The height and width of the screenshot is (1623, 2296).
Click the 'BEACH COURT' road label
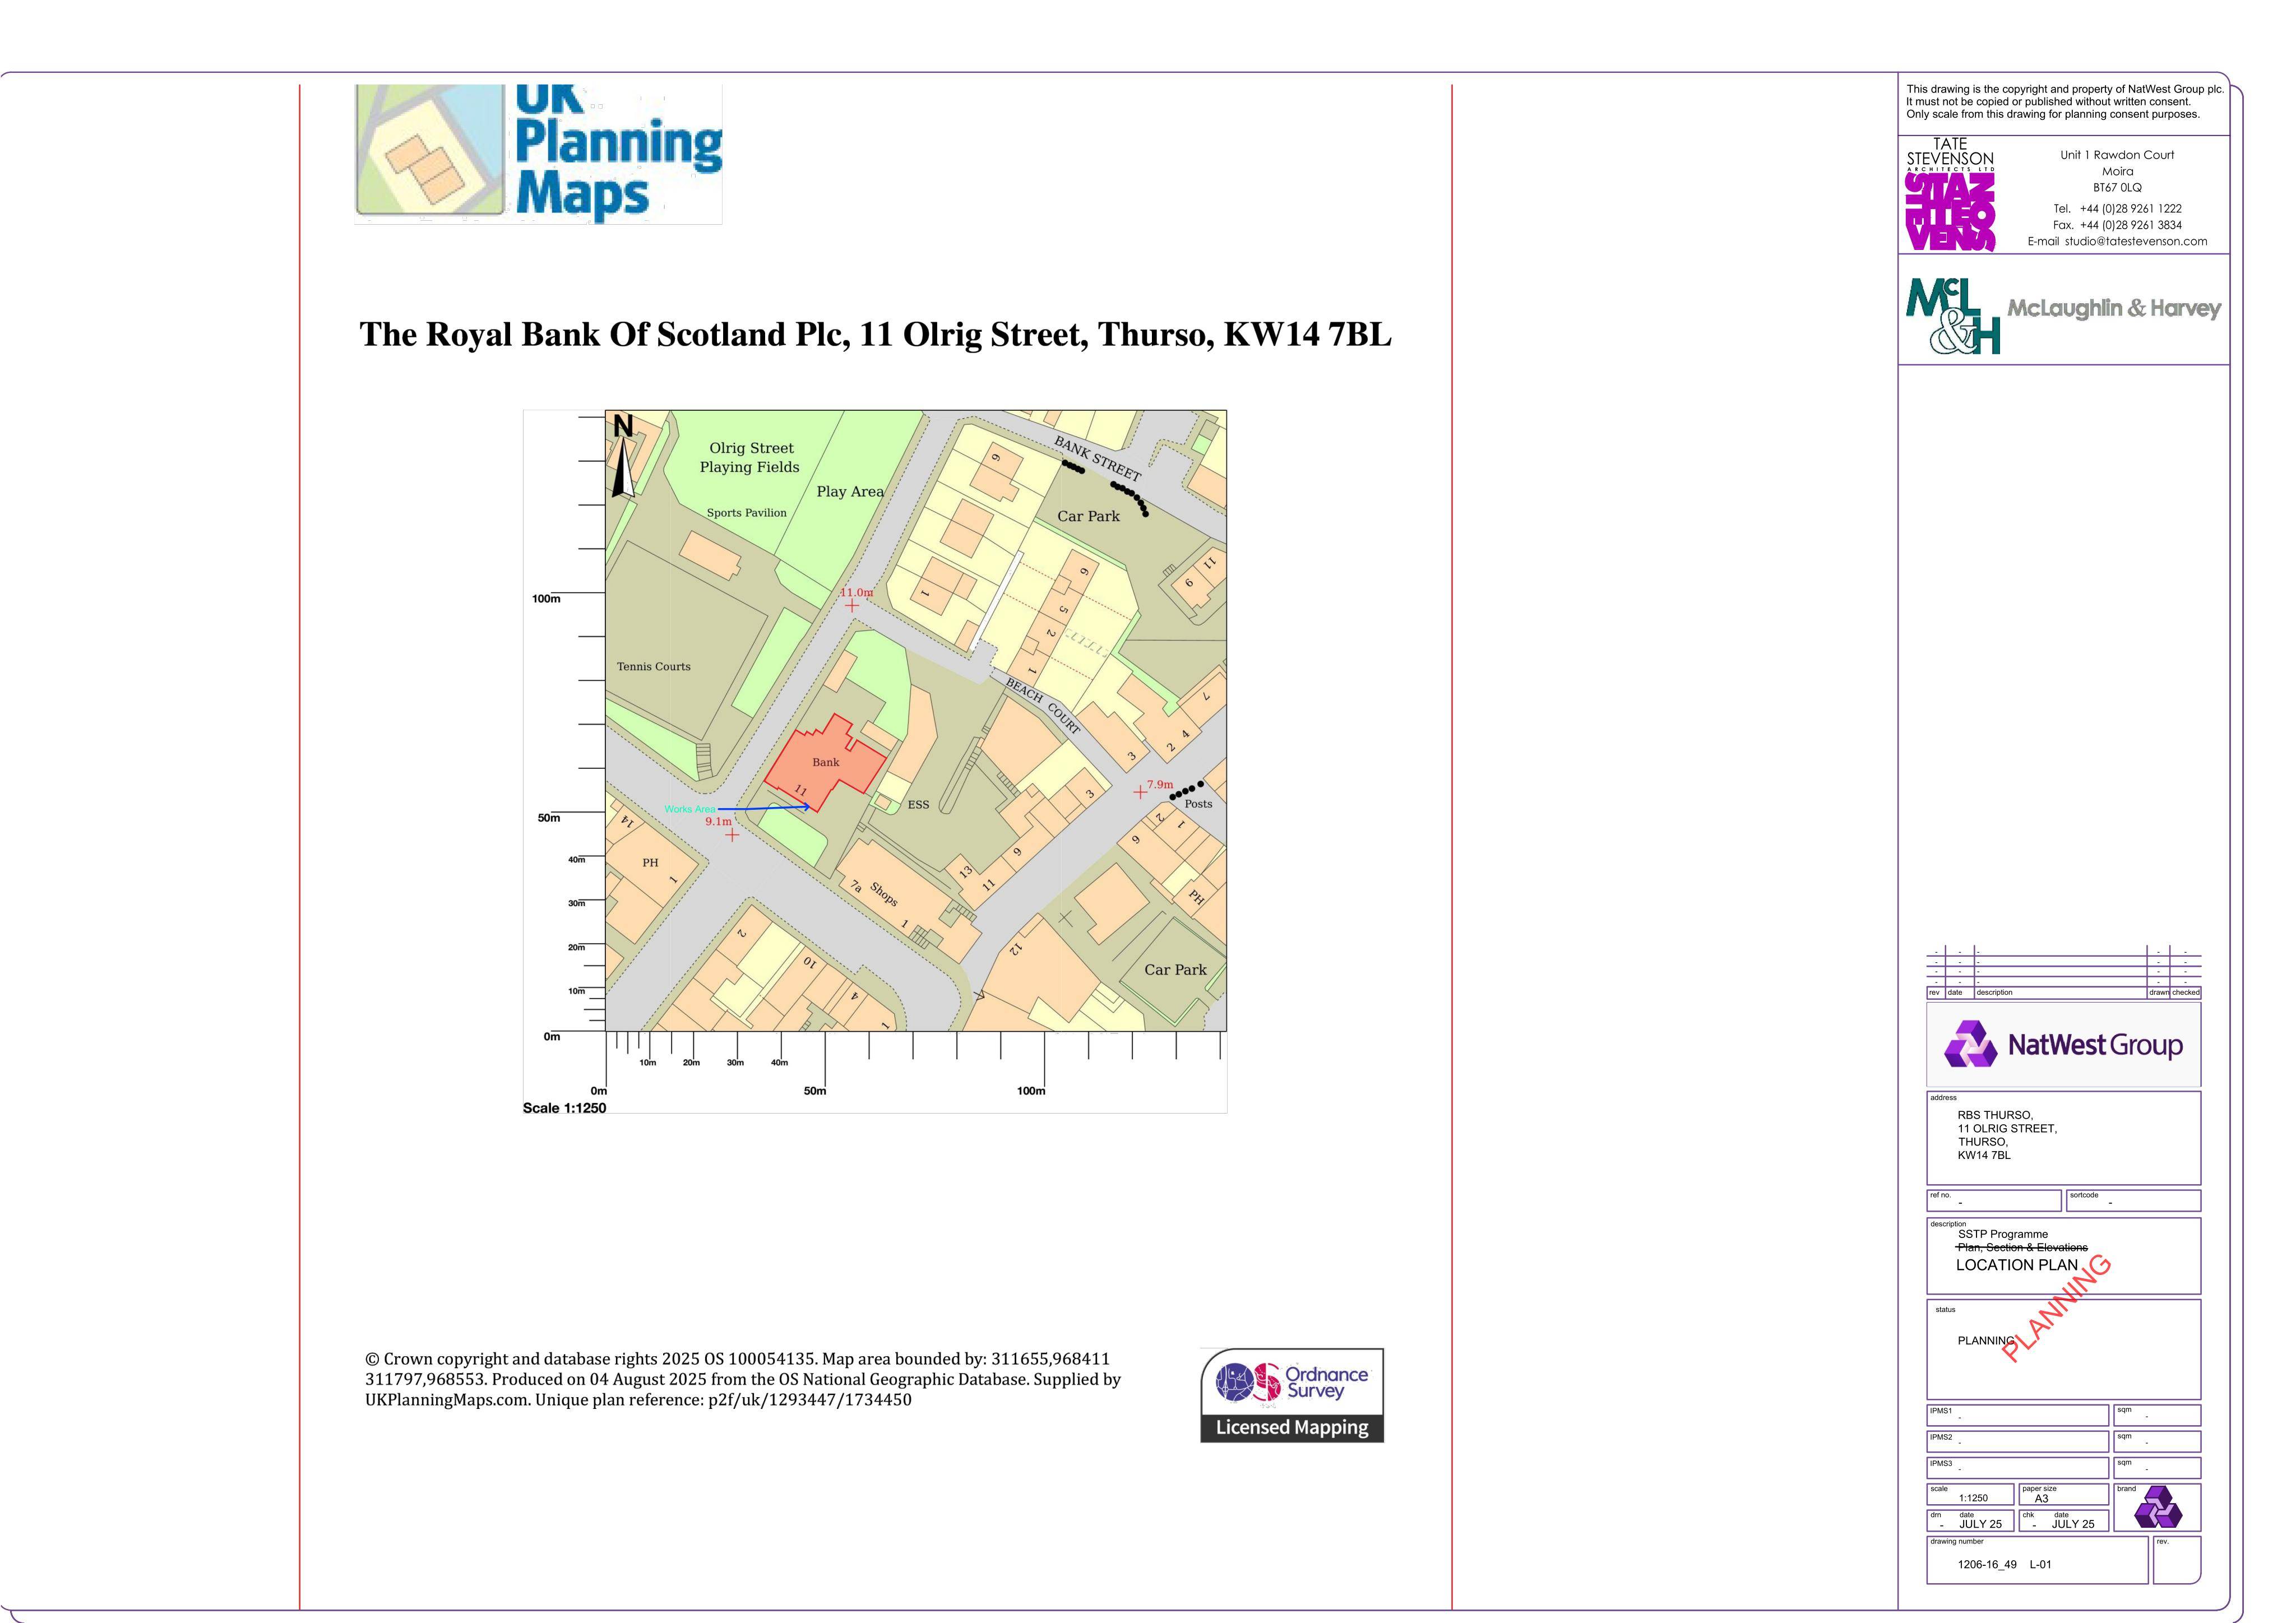coord(1043,706)
